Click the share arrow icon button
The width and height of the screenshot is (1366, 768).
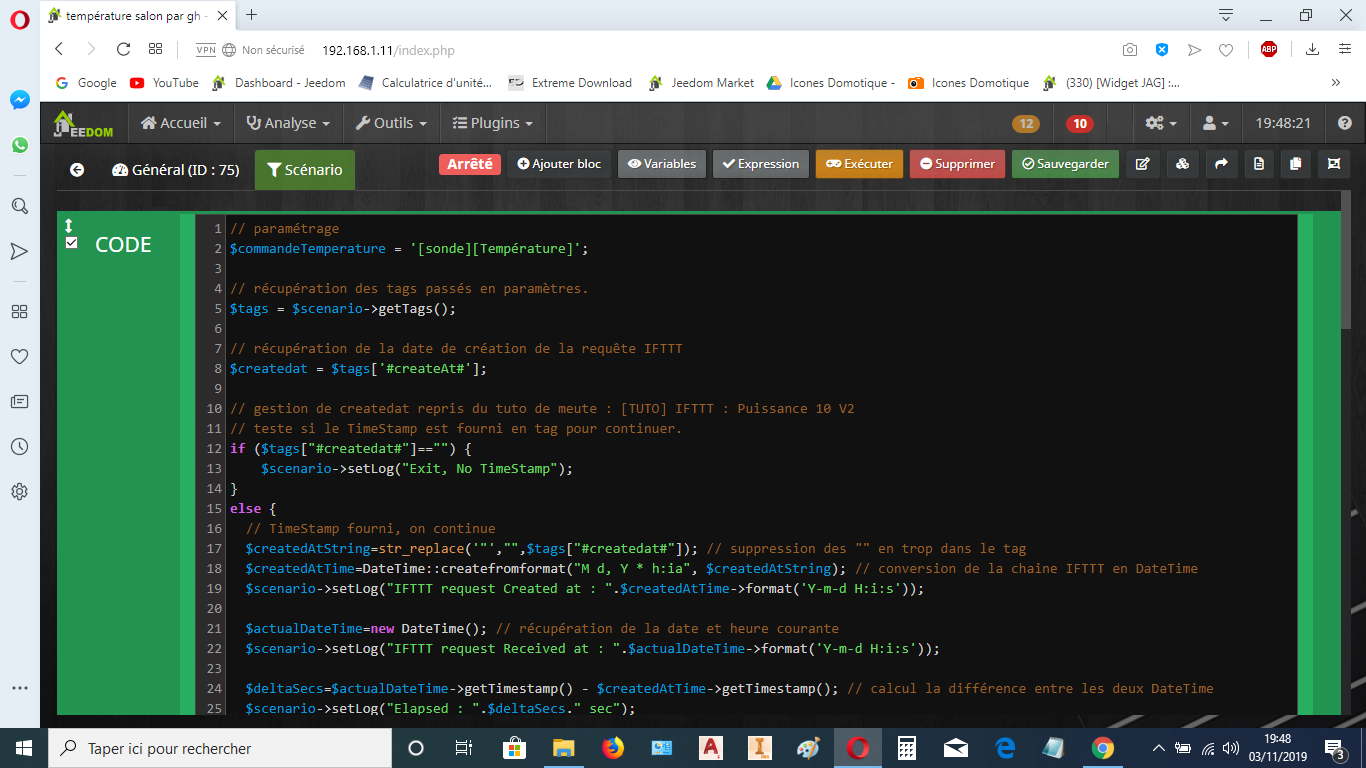[x=1221, y=164]
